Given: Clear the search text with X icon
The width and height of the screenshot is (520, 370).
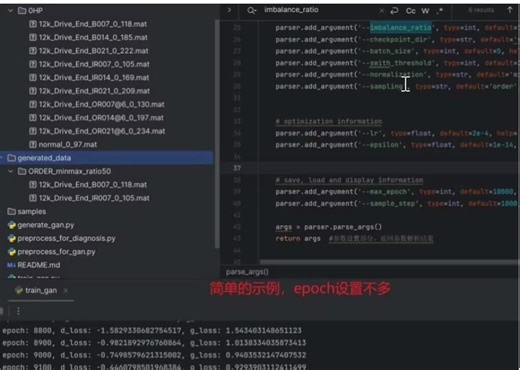Looking at the screenshot, I should point(381,11).
